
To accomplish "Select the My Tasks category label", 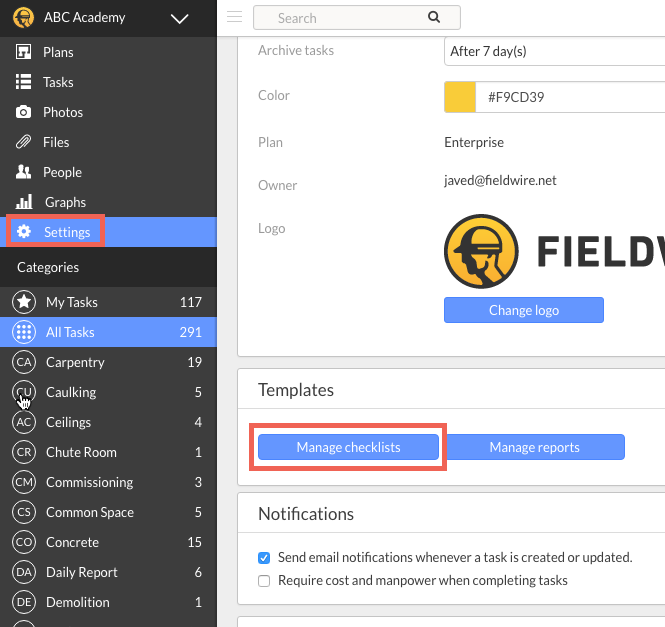I will pos(72,302).
